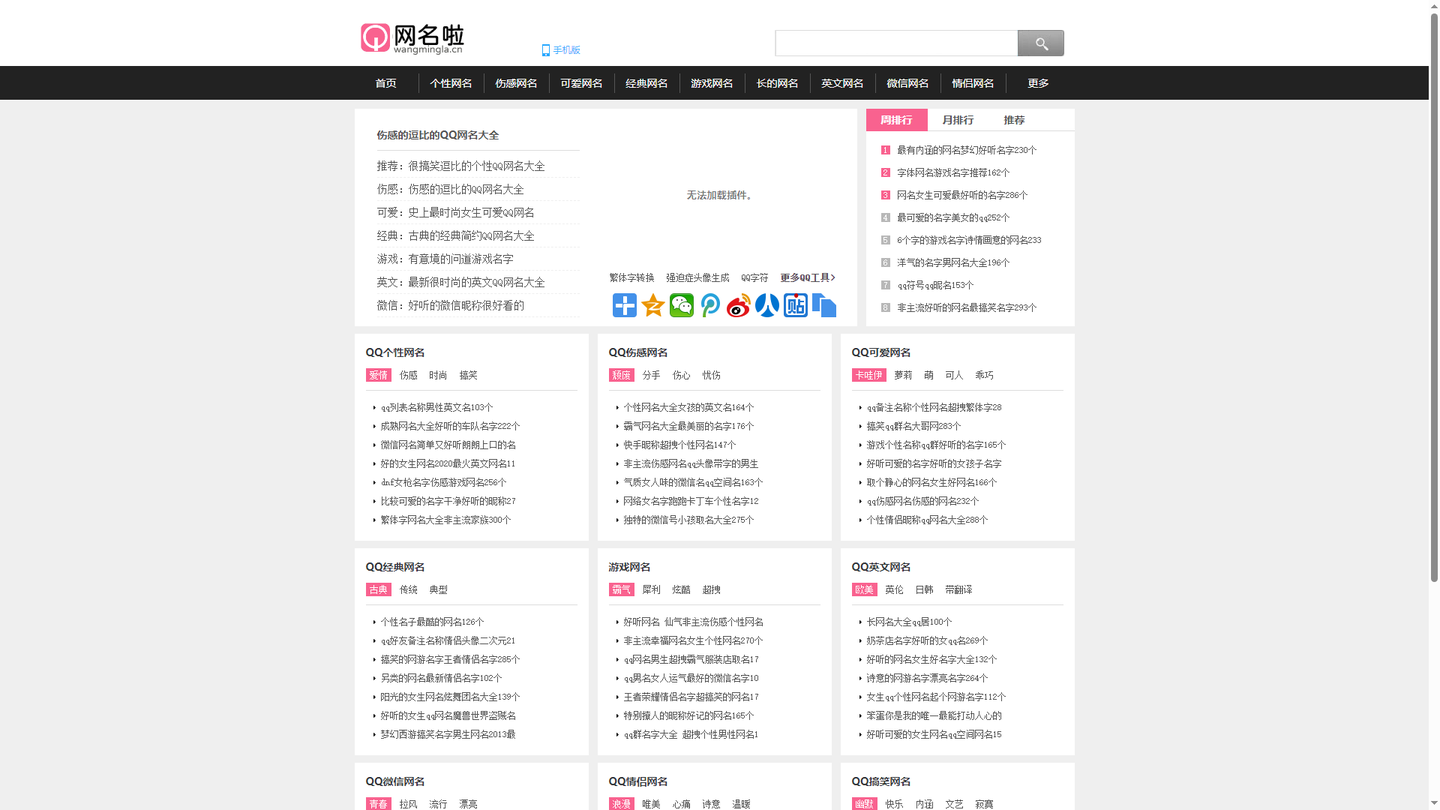Expand the 更多 navigation menu
The height and width of the screenshot is (810, 1440).
[1038, 83]
